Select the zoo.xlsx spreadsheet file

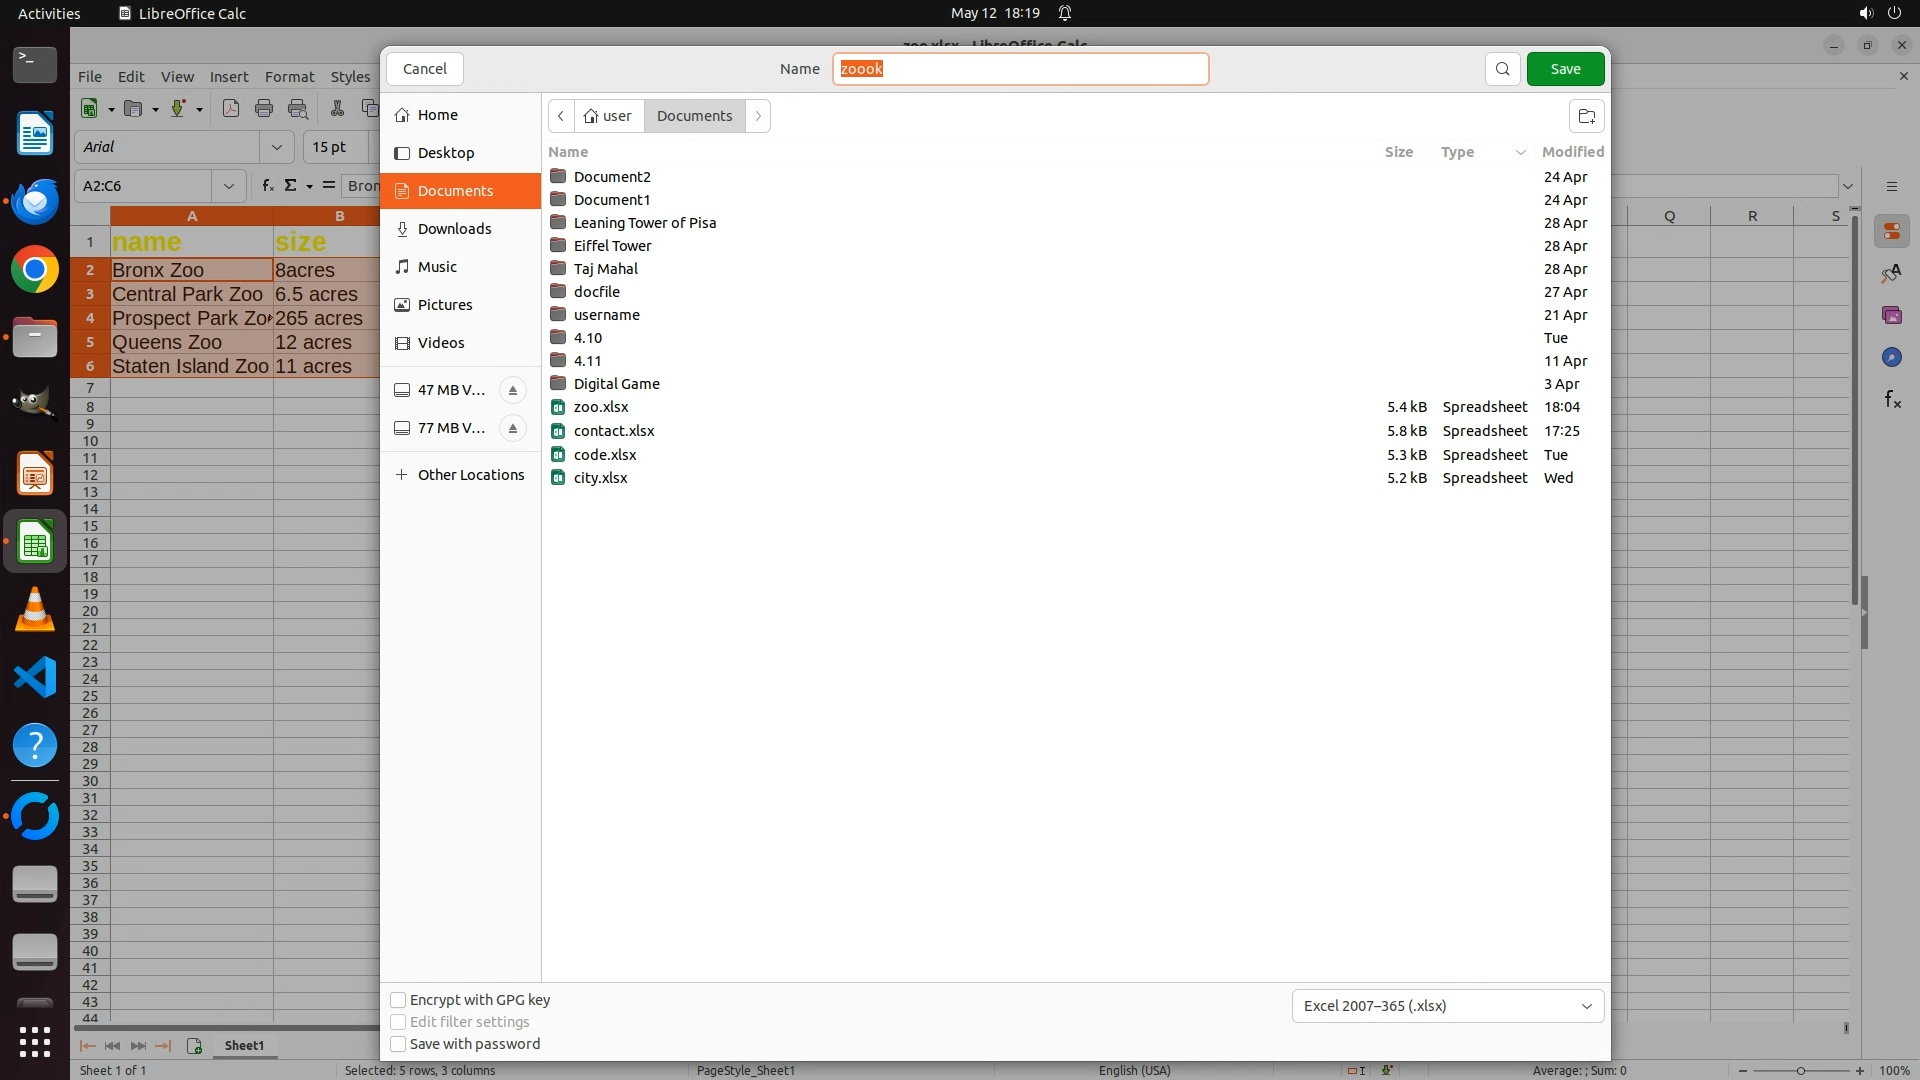pyautogui.click(x=601, y=407)
